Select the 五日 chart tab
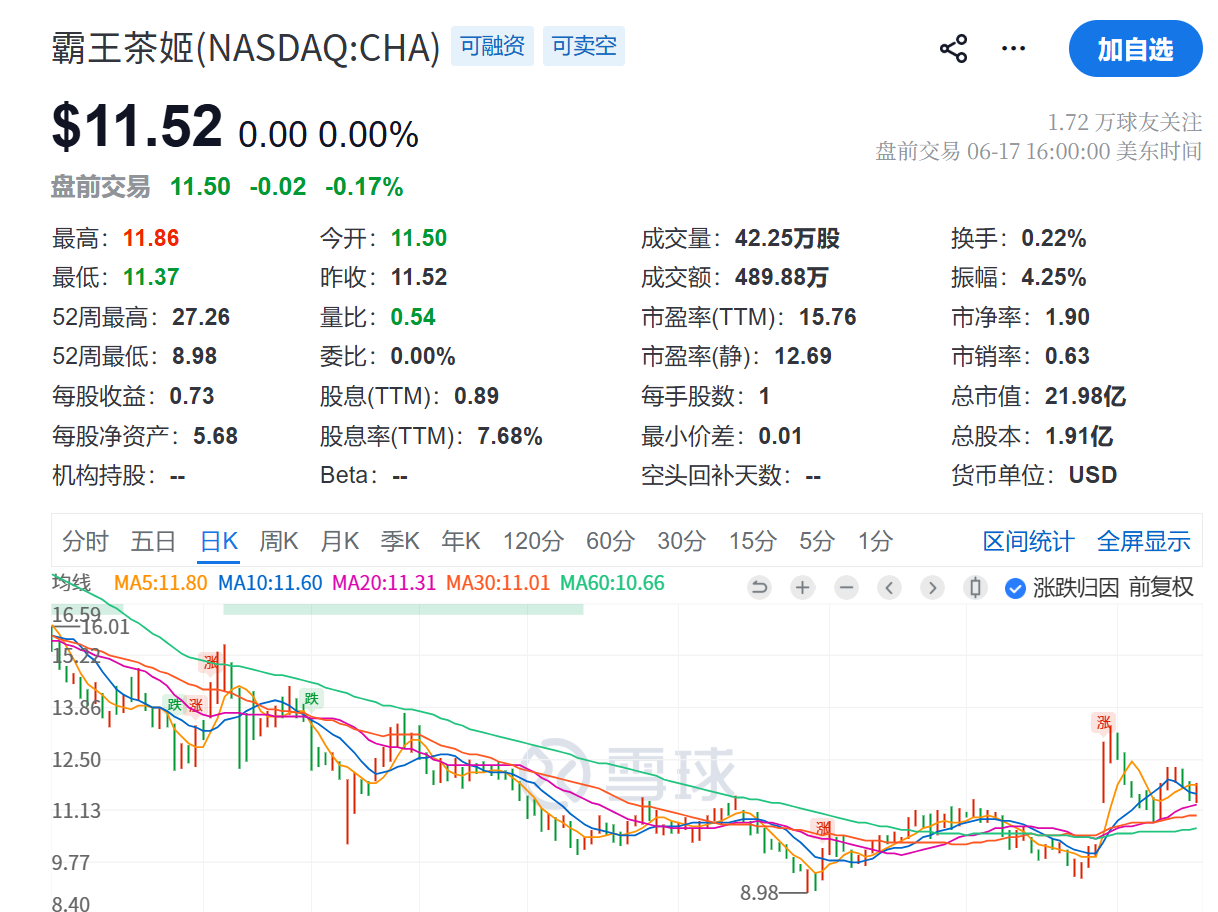The image size is (1218, 912). 153,541
